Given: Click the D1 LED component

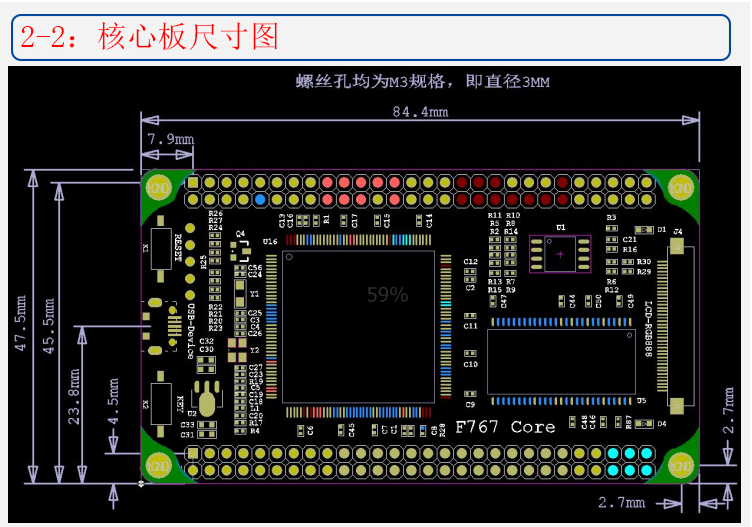Looking at the screenshot, I should coord(645,230).
